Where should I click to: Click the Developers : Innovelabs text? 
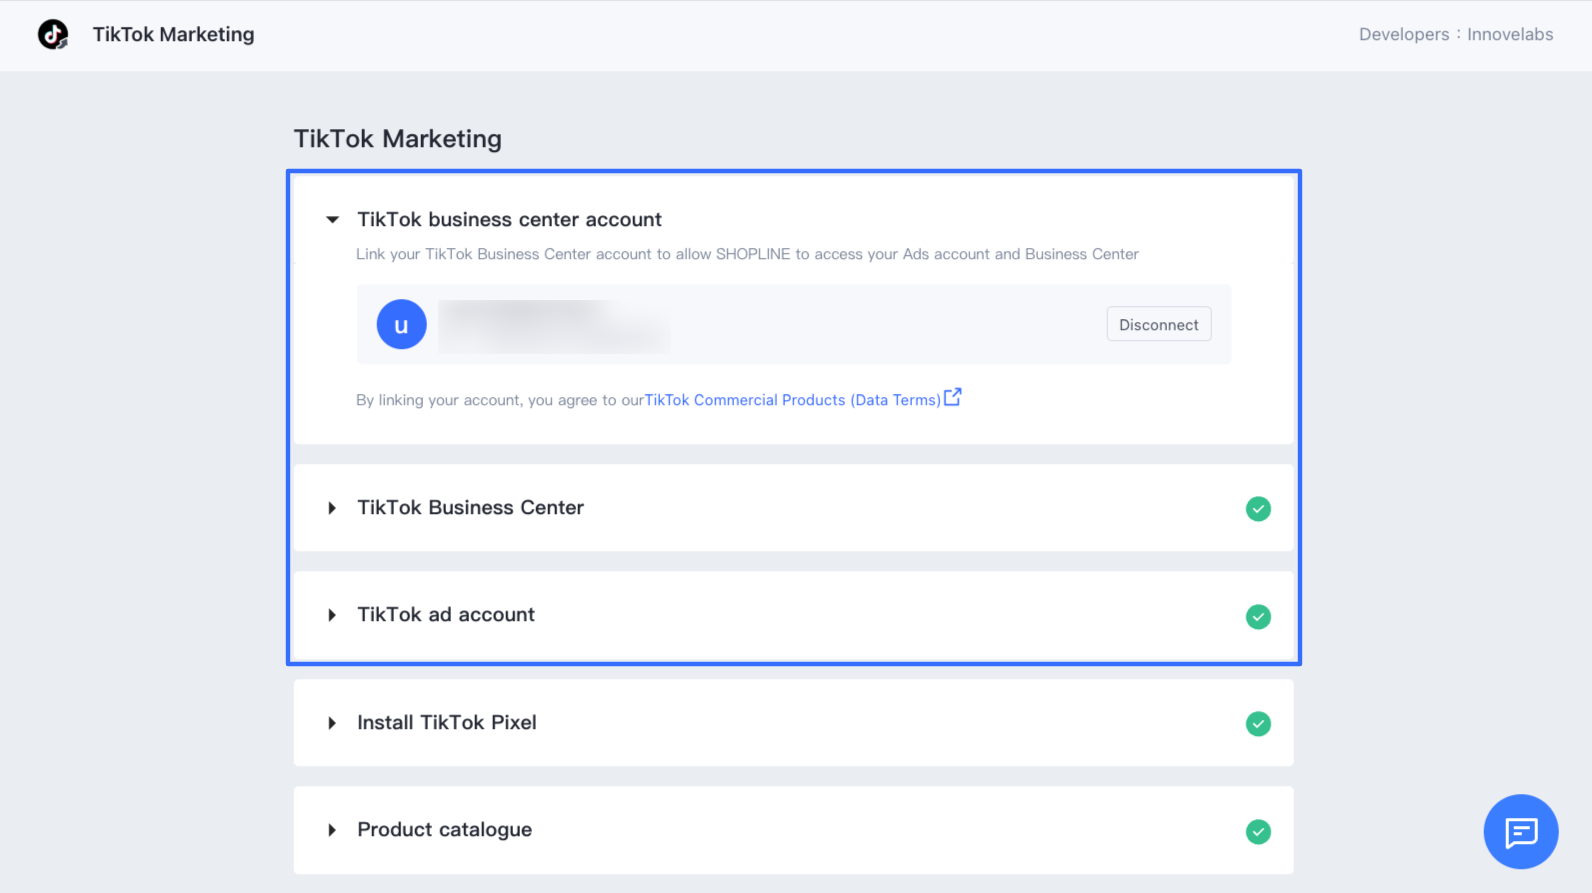pyautogui.click(x=1455, y=34)
